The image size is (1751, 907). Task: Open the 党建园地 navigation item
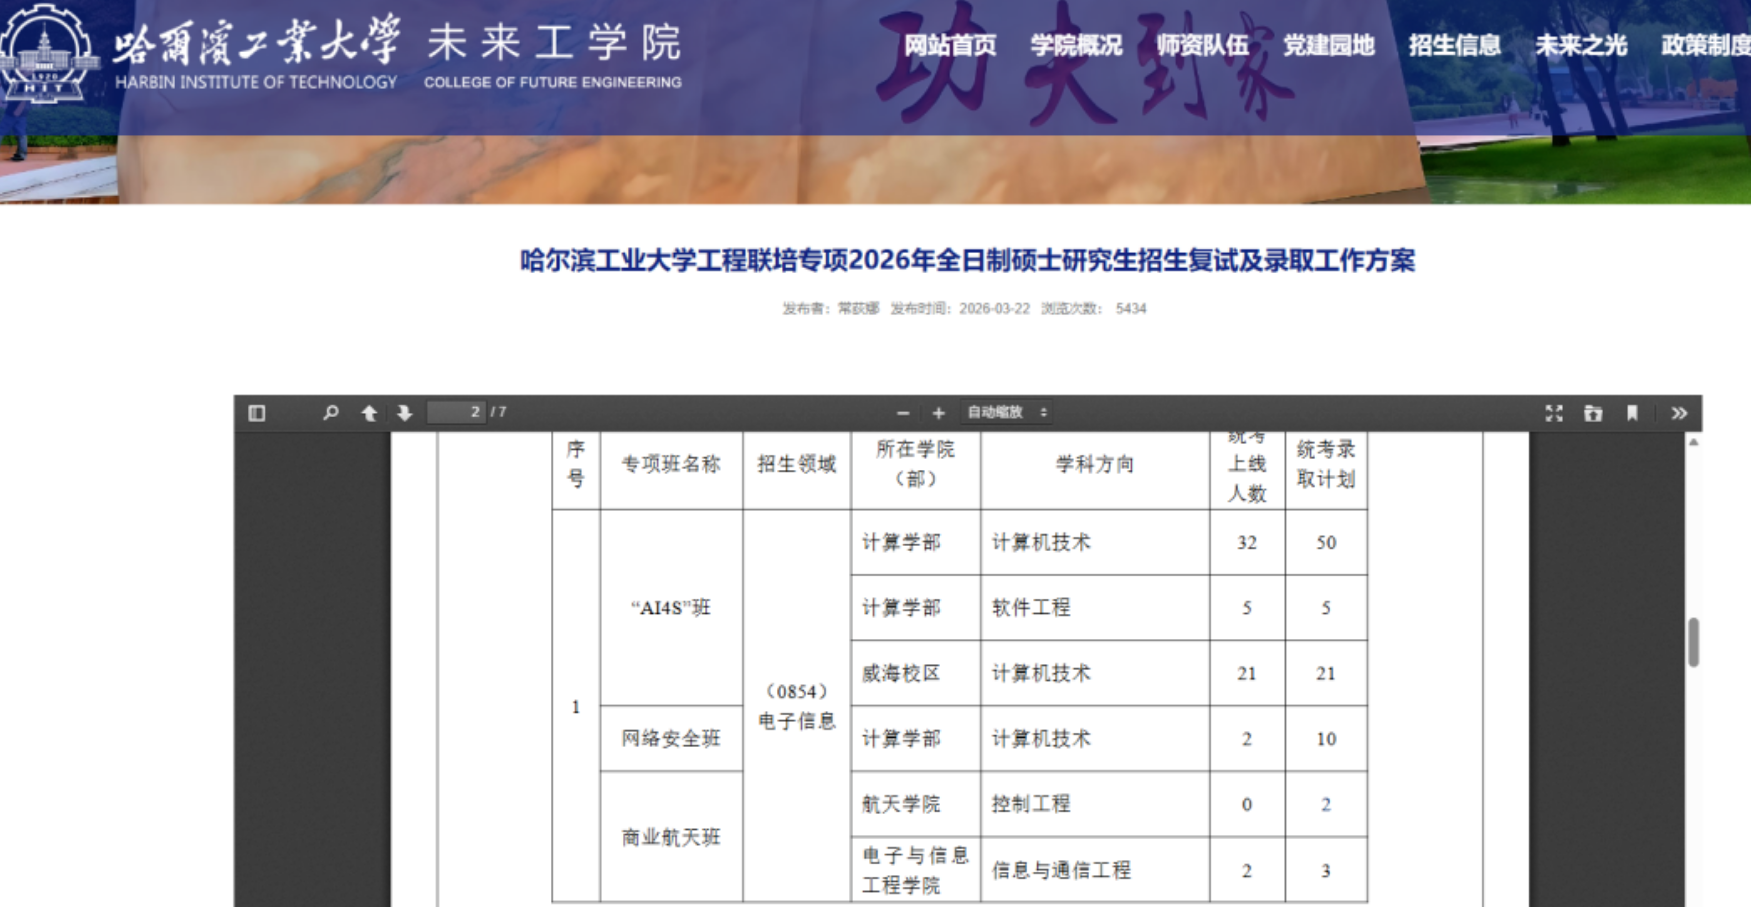coord(1328,45)
